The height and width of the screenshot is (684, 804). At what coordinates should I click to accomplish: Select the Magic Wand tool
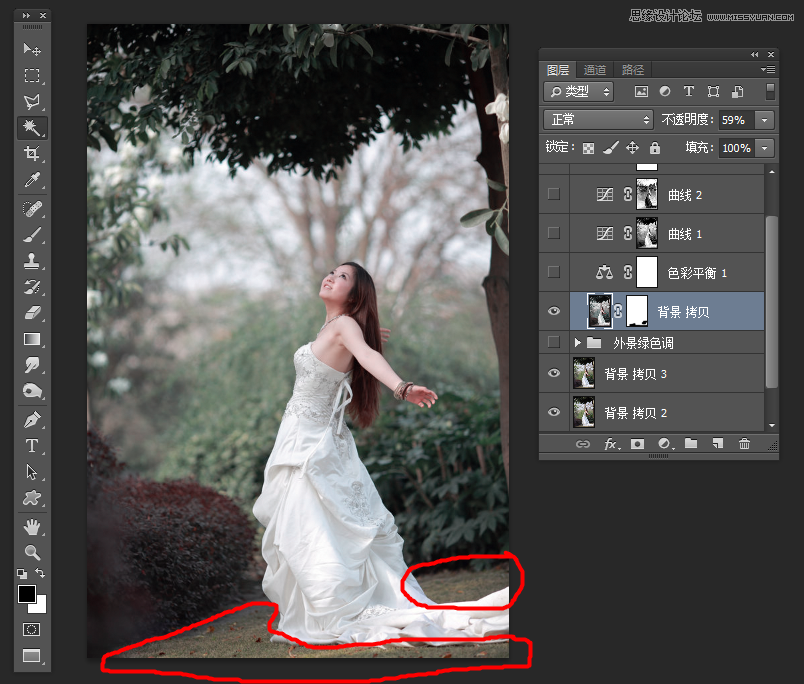tap(31, 128)
